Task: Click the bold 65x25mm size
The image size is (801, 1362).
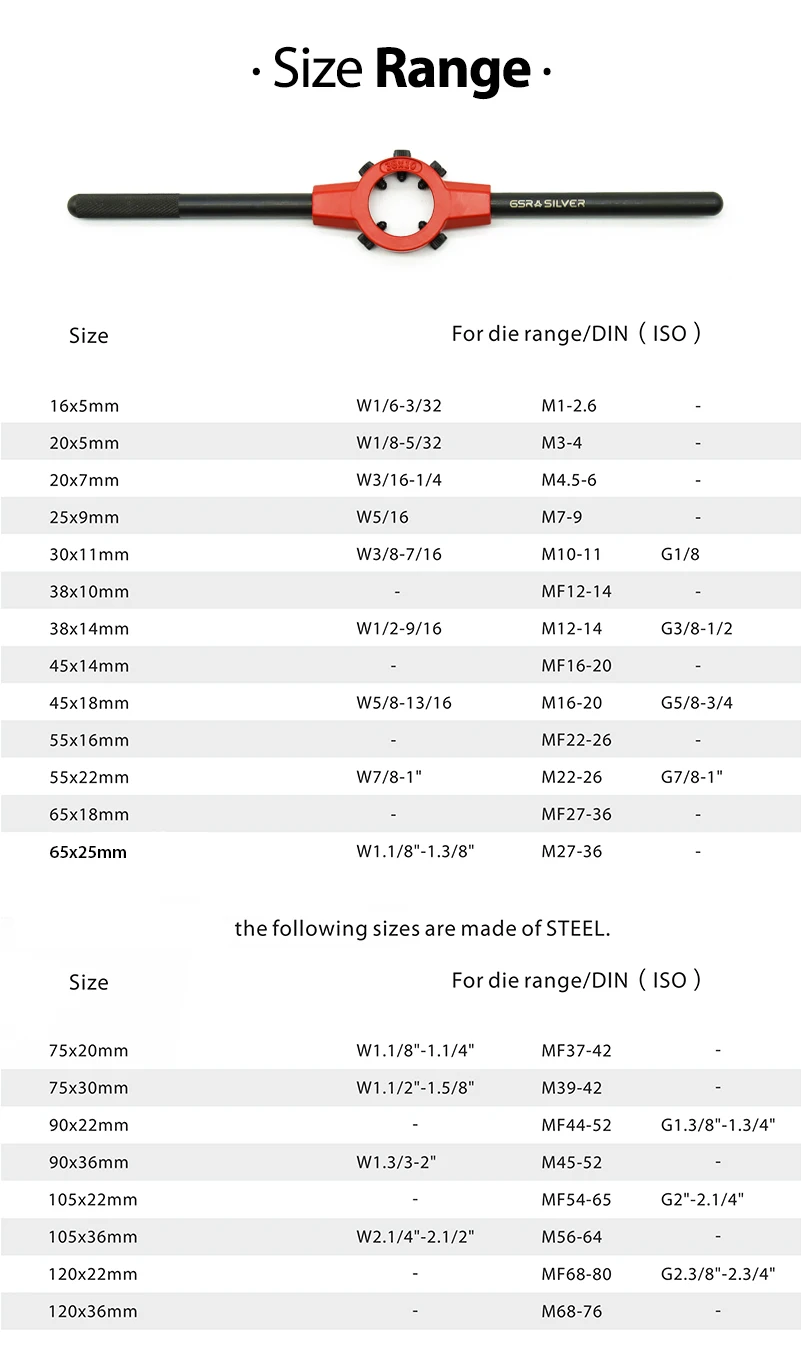Action: [88, 852]
